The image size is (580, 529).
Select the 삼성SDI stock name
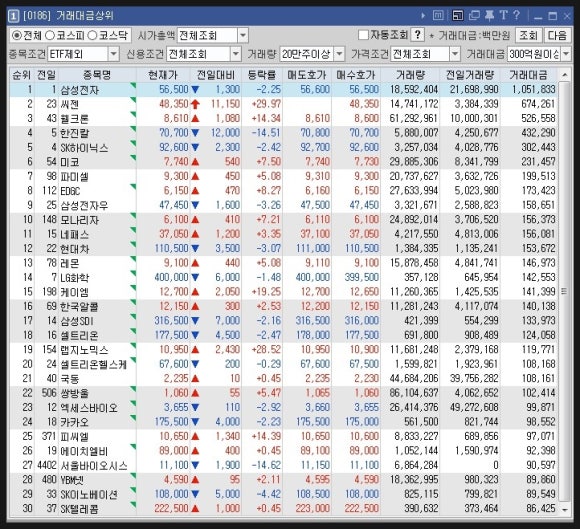point(77,321)
